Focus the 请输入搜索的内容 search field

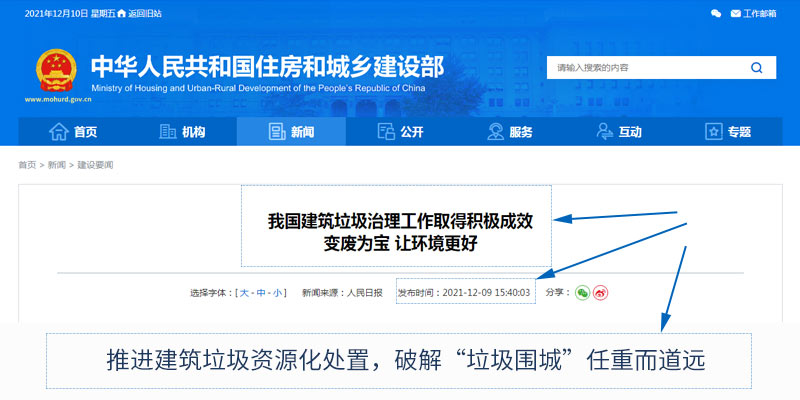[x=661, y=67]
